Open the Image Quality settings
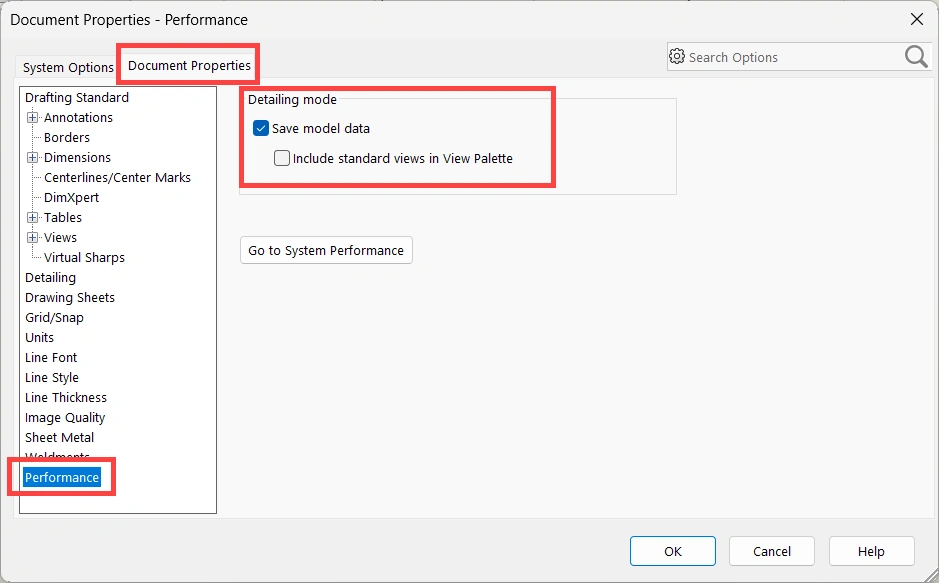 pos(65,418)
